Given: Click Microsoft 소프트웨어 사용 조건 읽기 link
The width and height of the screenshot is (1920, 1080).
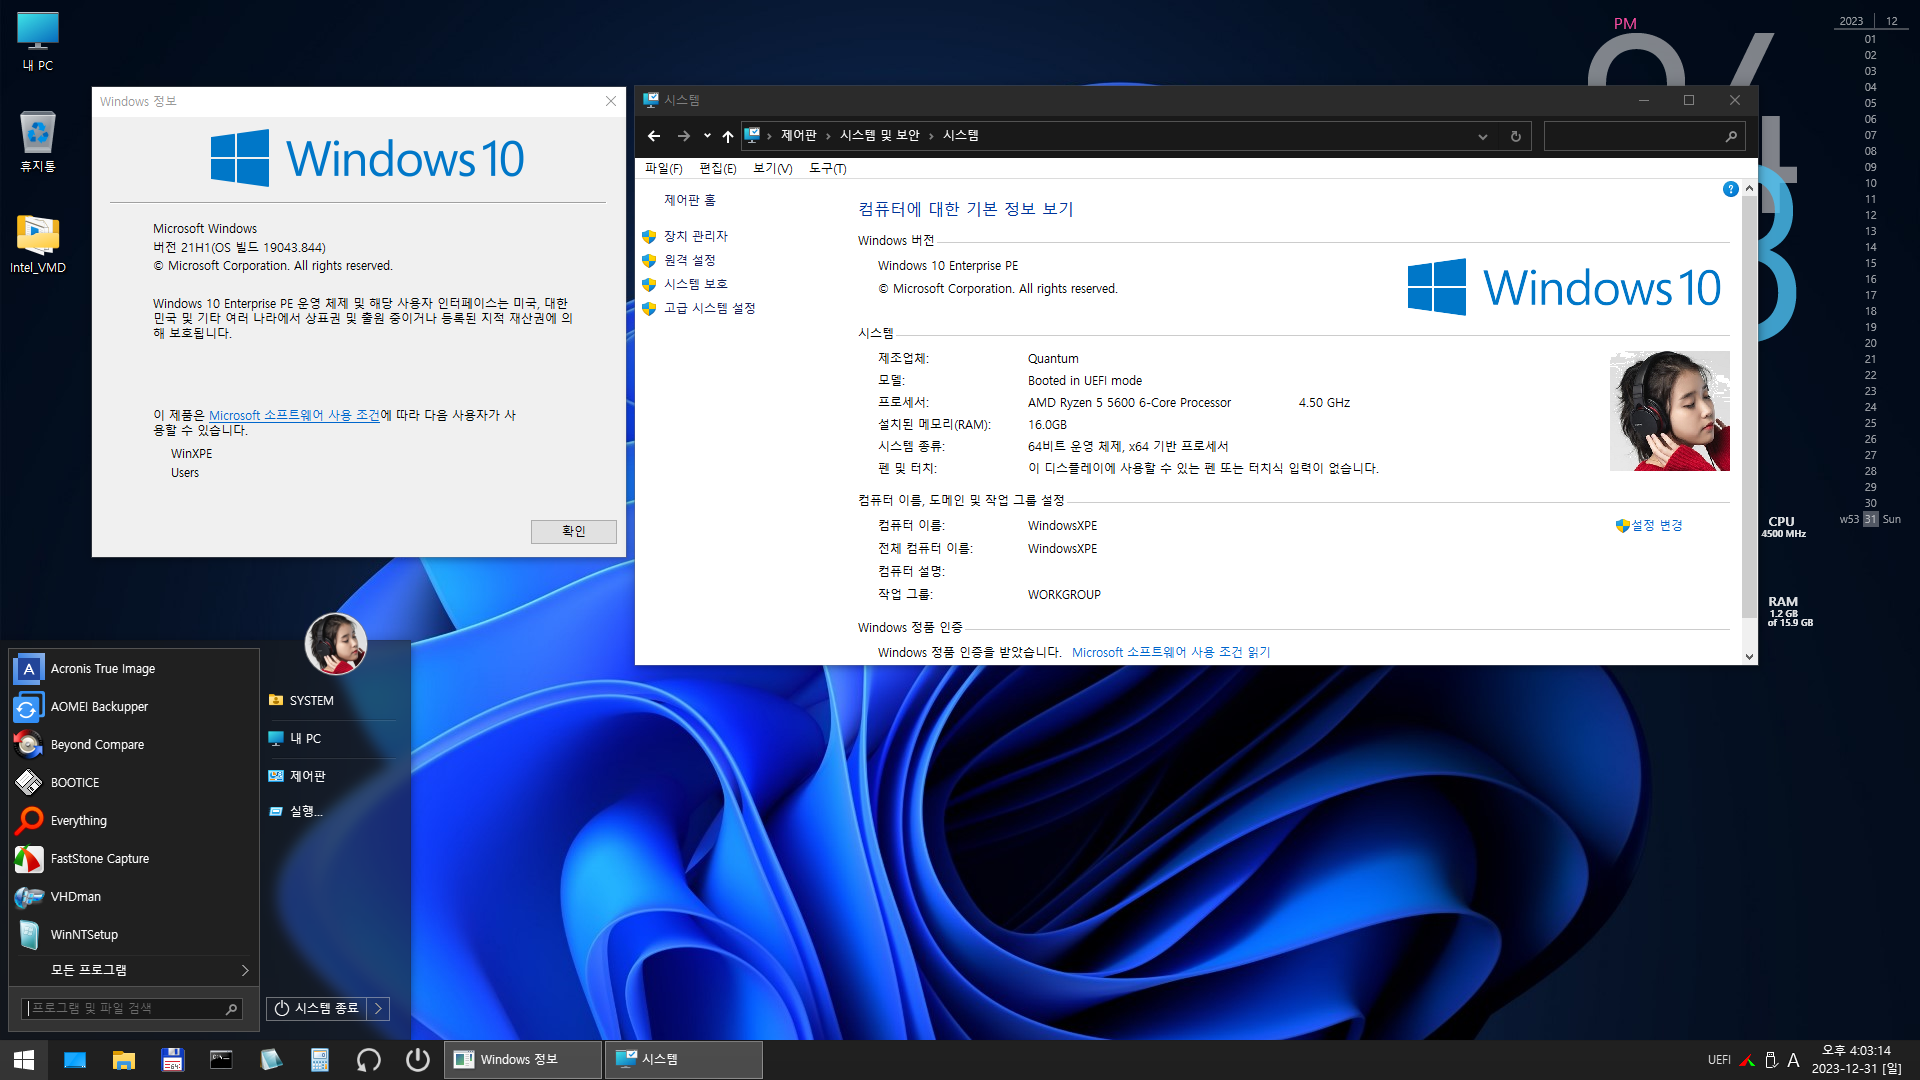Looking at the screenshot, I should 1171,653.
